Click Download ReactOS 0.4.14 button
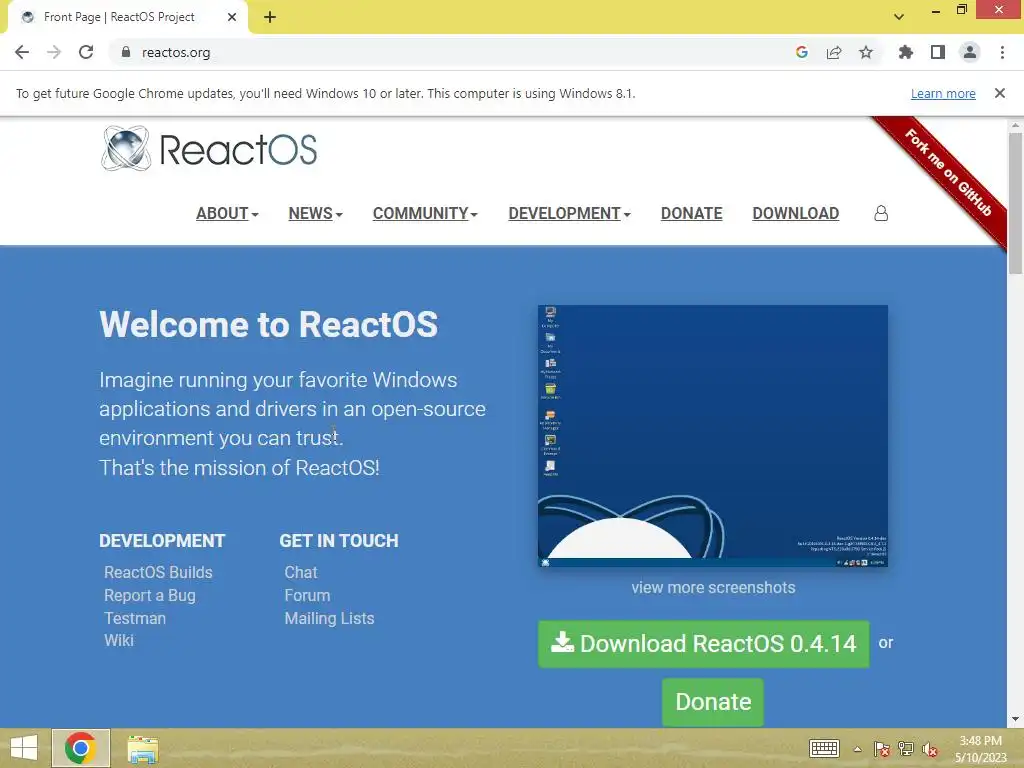Screen dimensions: 1024x768 coord(703,644)
